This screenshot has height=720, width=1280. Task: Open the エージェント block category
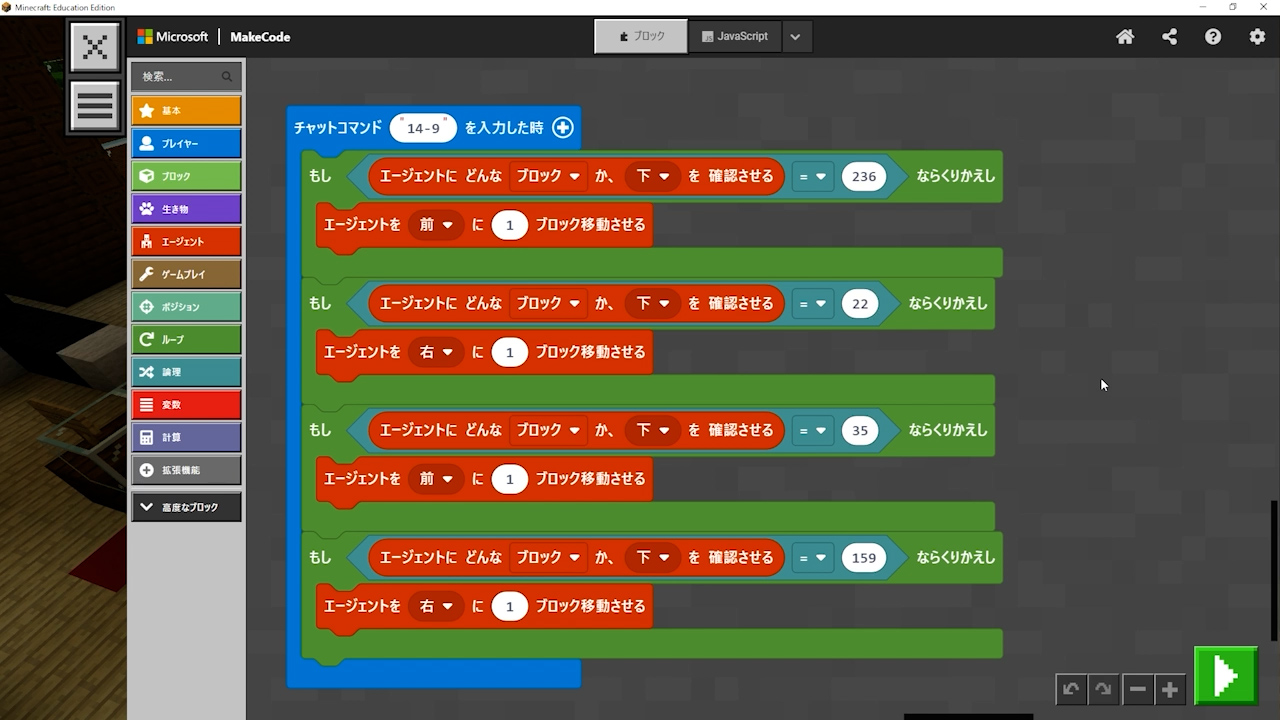[186, 242]
